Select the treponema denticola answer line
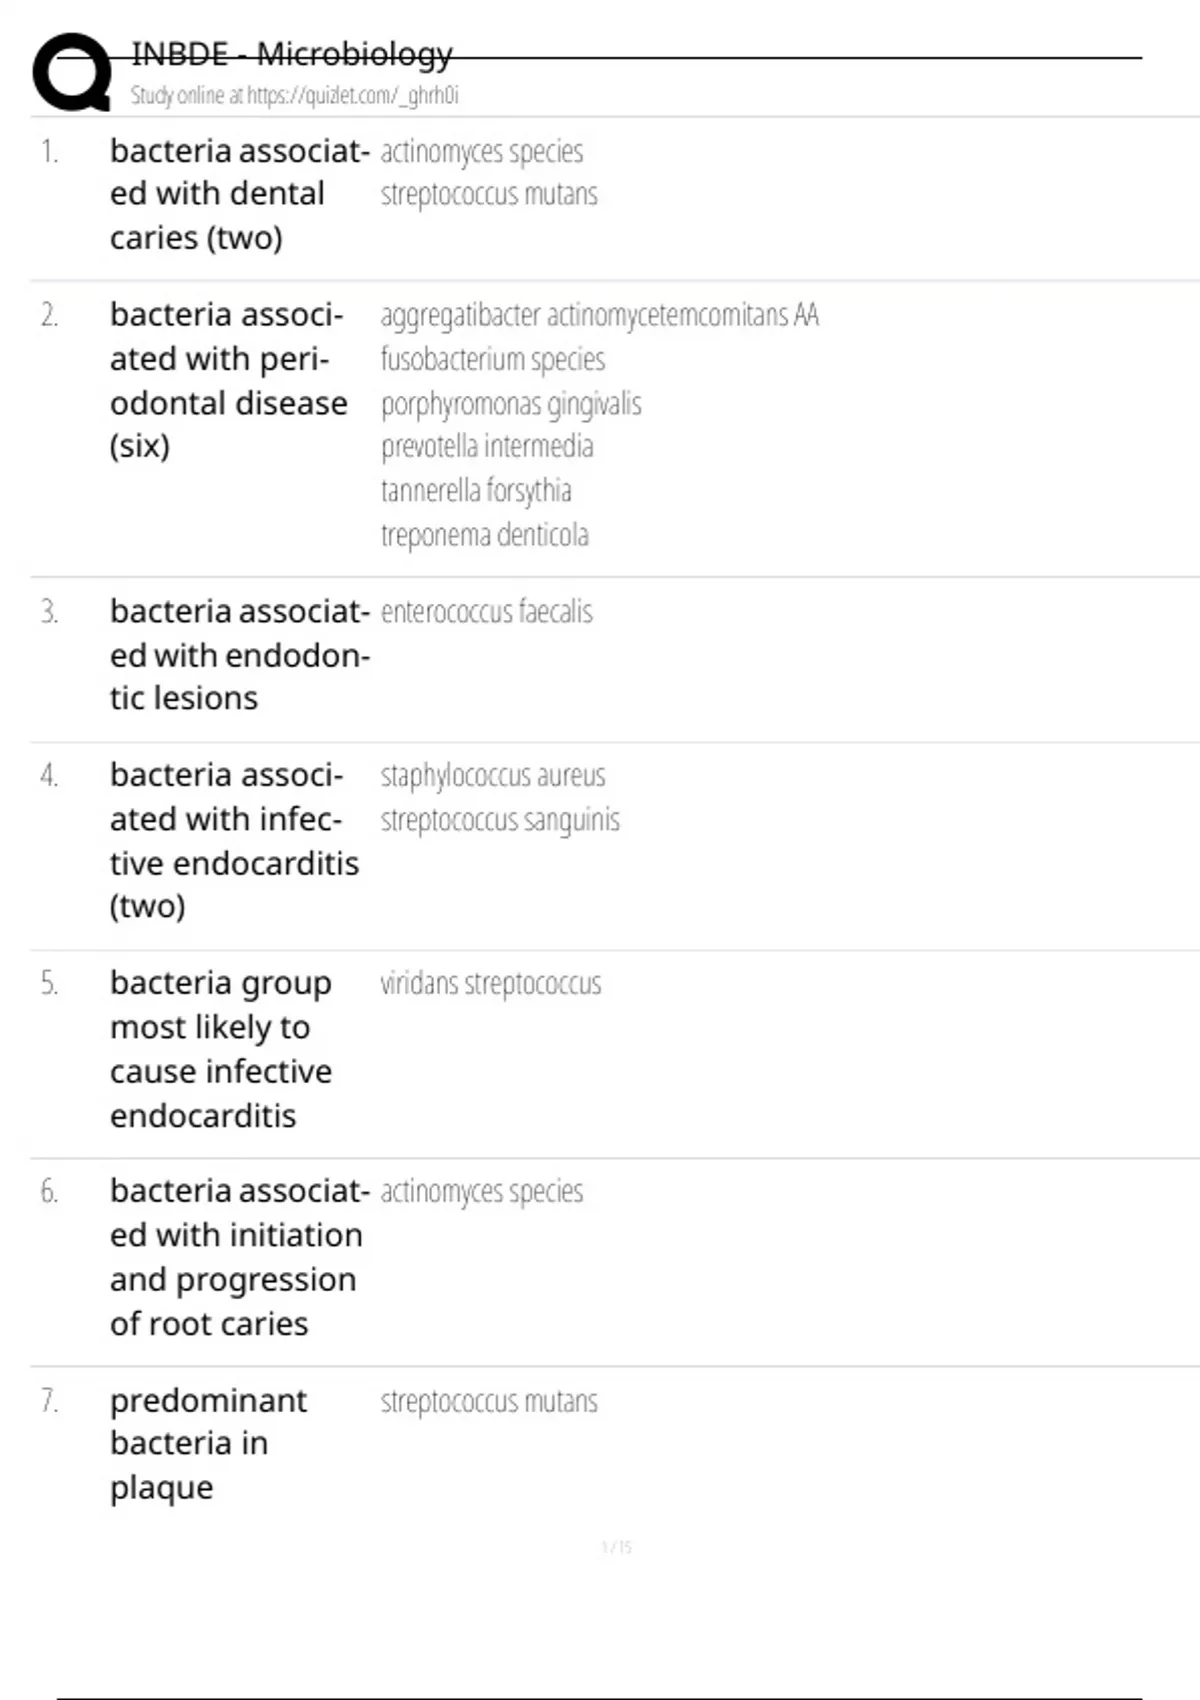Screen dimensions: 1200x1700 [484, 535]
